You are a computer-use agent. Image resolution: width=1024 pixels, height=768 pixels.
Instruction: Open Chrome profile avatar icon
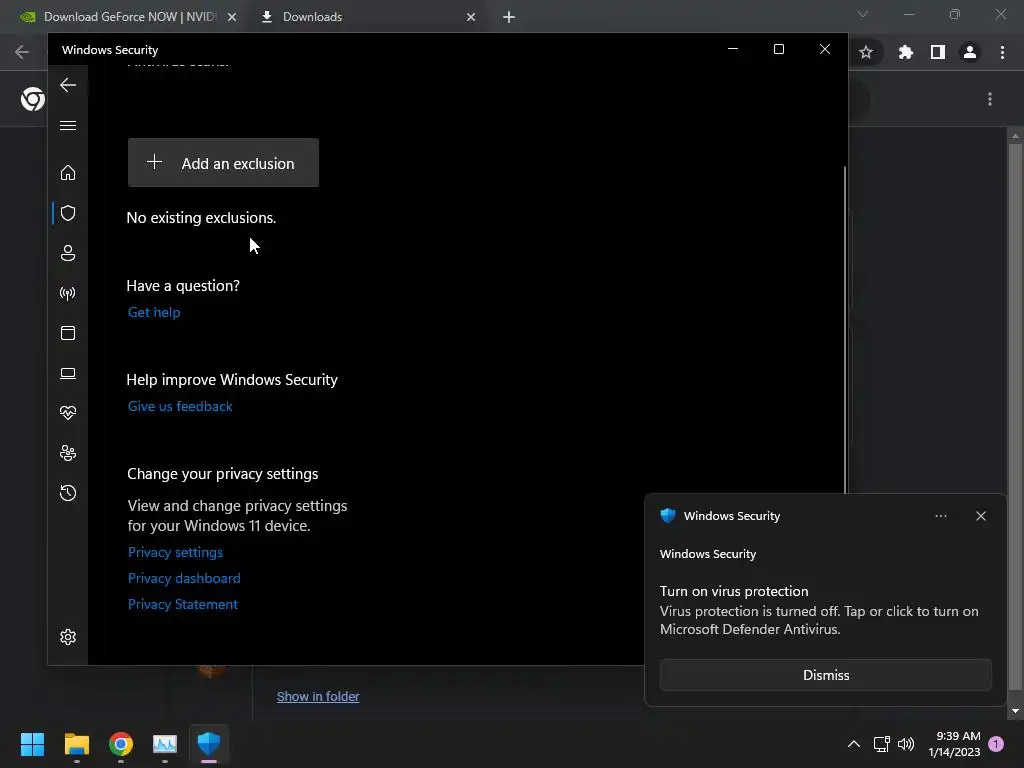[970, 52]
